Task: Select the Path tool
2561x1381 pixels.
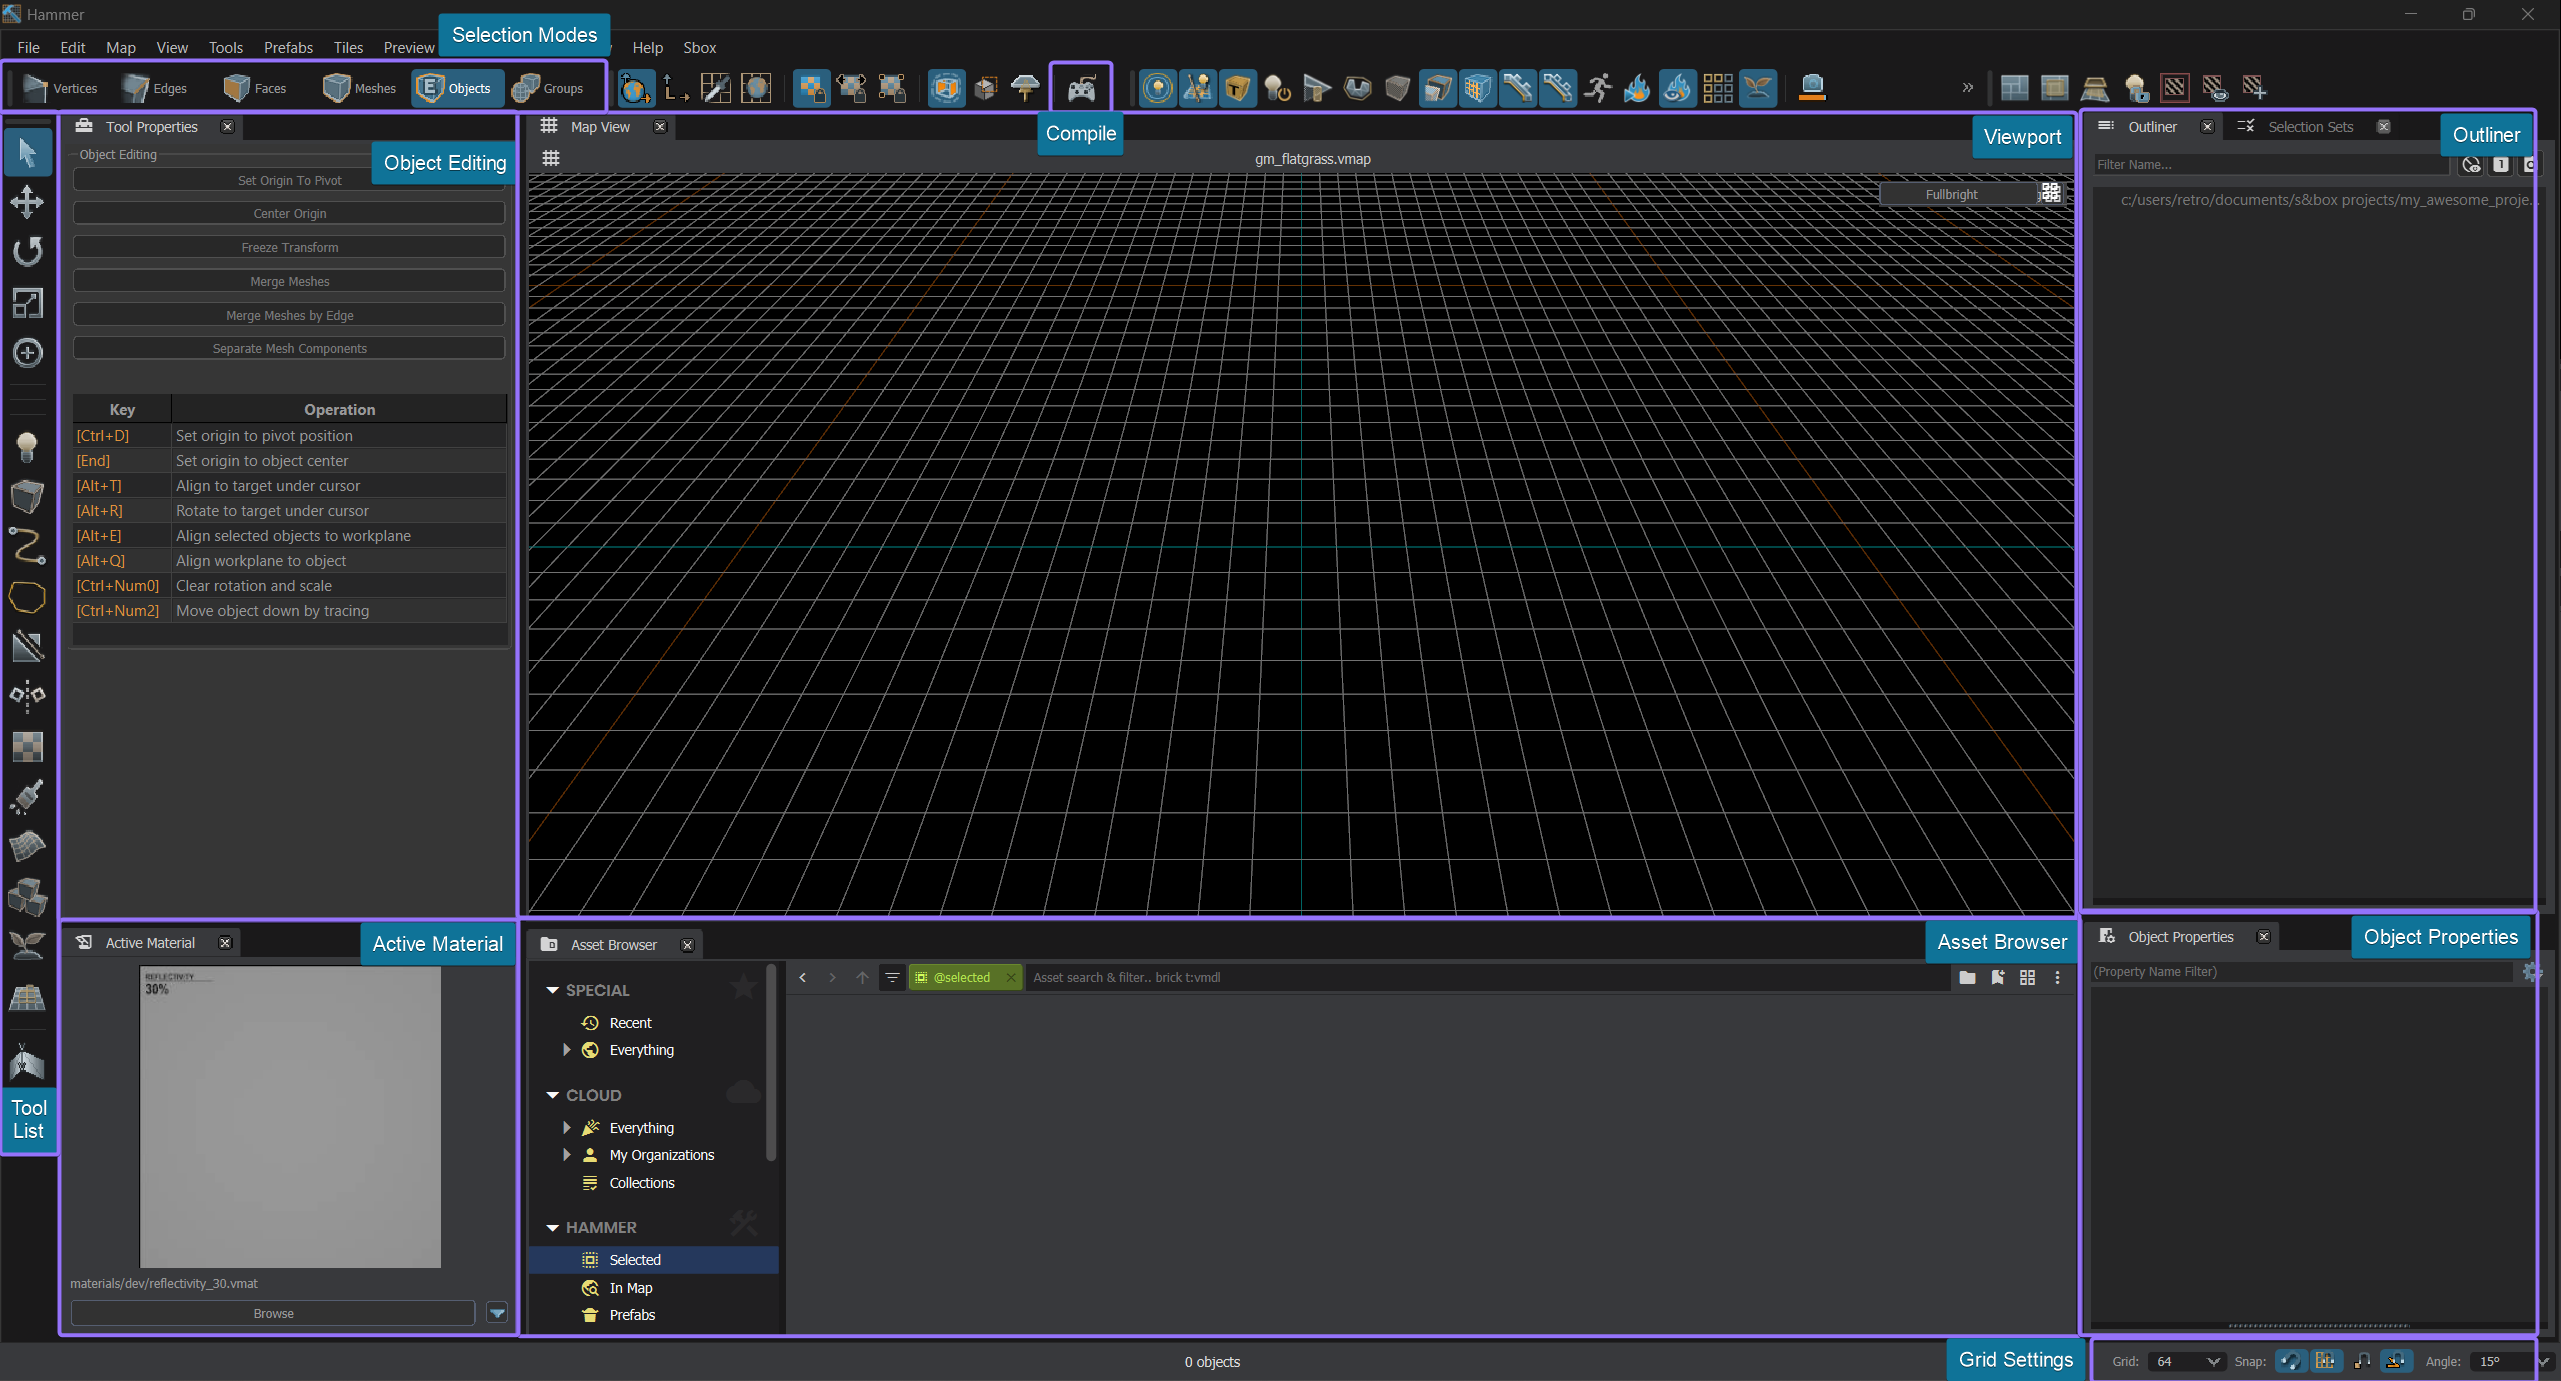Action: (x=27, y=546)
